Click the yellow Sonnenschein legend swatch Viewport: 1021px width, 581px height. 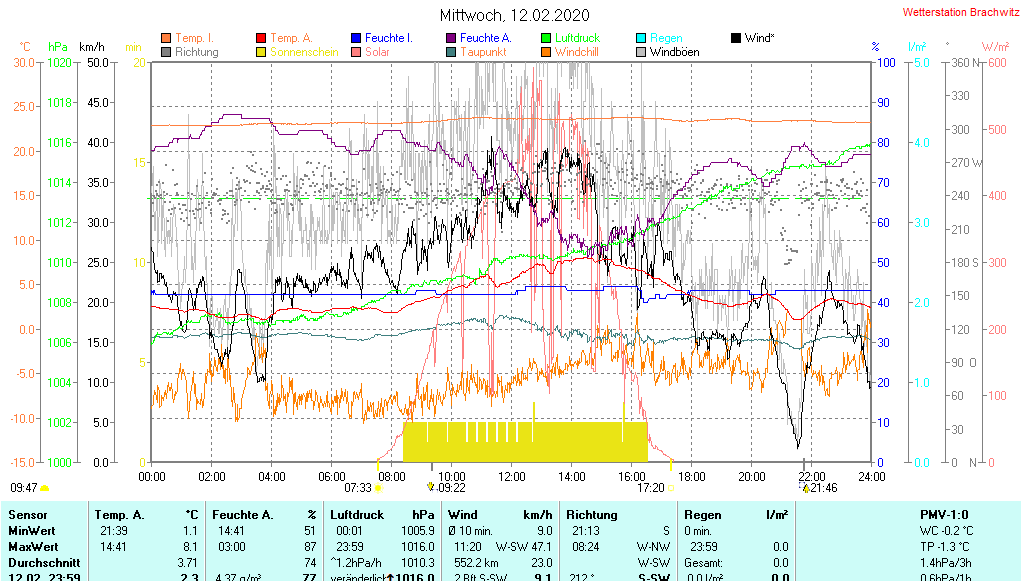(262, 52)
